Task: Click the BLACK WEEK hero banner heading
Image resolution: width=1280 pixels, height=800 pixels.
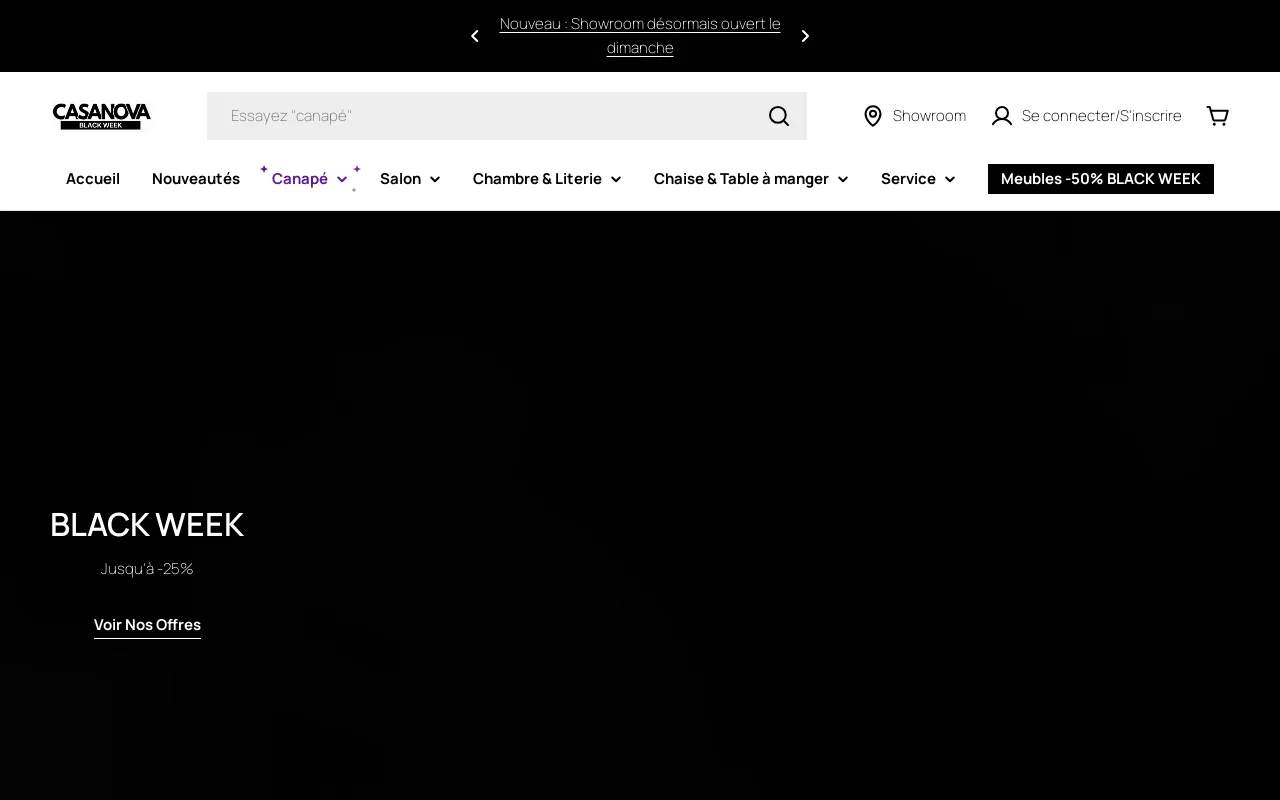Action: coord(147,525)
